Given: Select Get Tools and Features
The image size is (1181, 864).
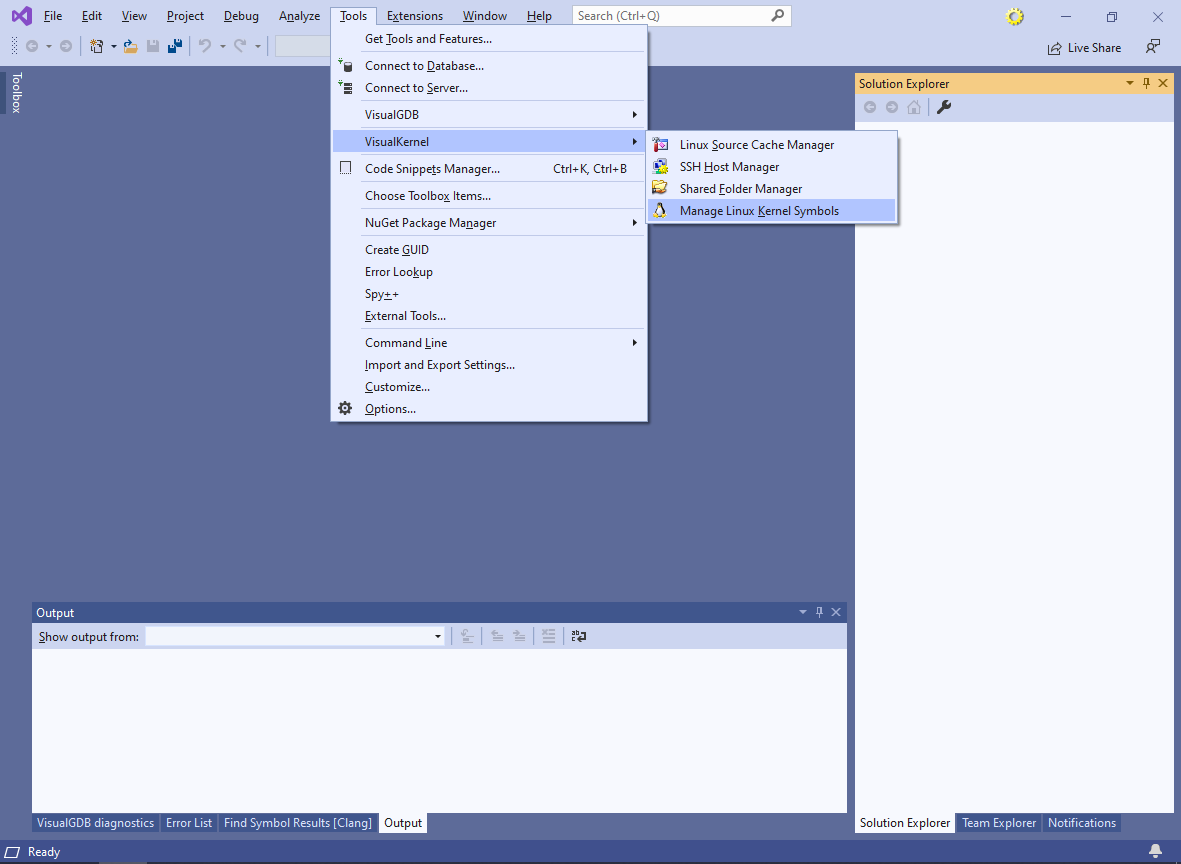Looking at the screenshot, I should 489,39.
